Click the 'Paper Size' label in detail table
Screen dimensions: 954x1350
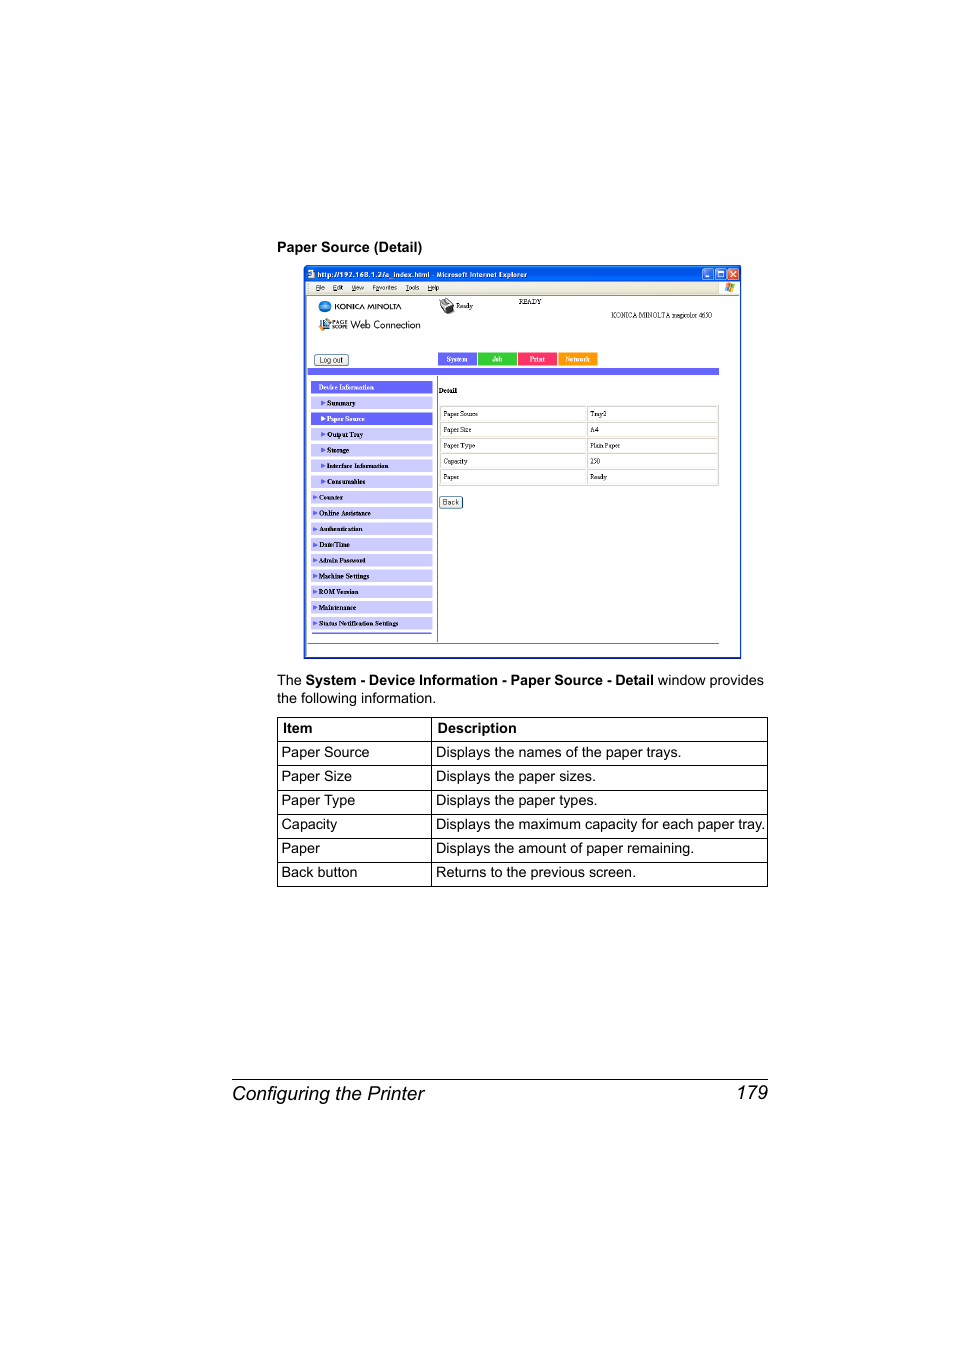[513, 430]
